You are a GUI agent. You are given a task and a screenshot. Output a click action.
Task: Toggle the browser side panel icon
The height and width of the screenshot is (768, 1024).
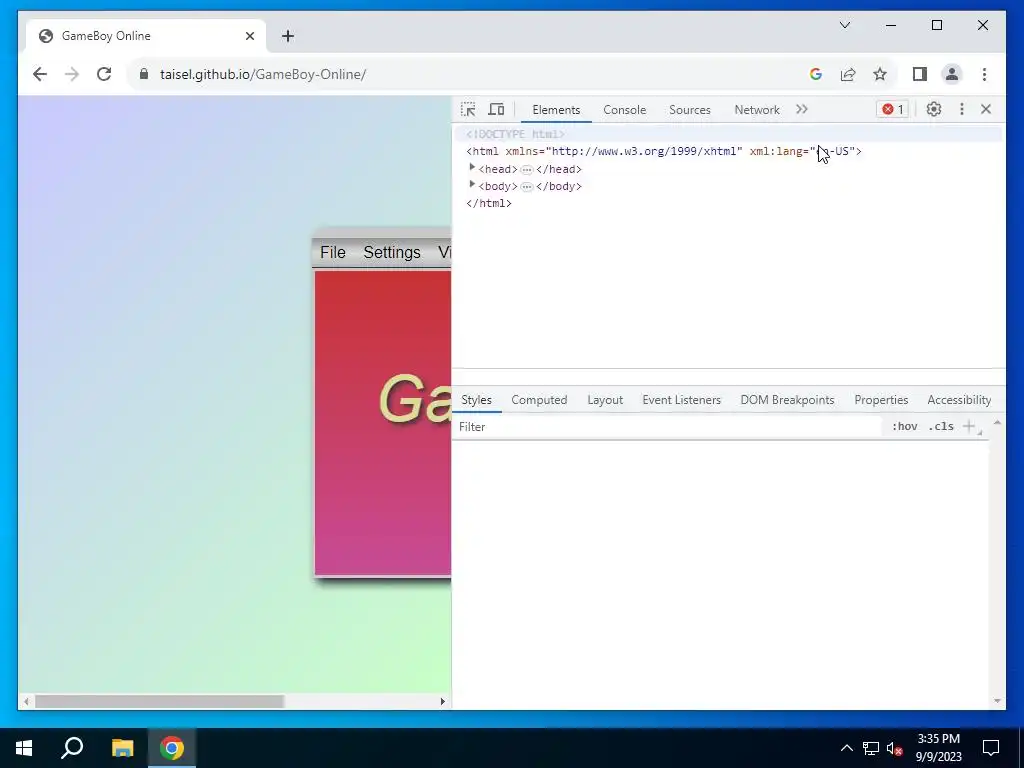click(x=920, y=74)
